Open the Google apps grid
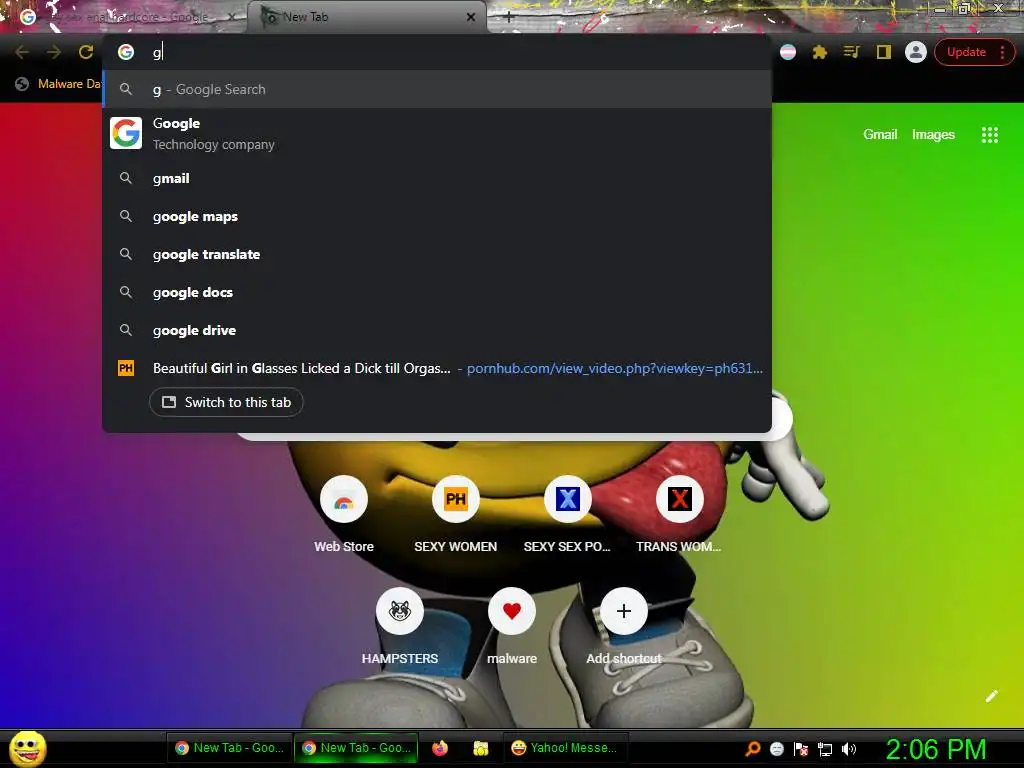The width and height of the screenshot is (1024, 768). tap(989, 135)
